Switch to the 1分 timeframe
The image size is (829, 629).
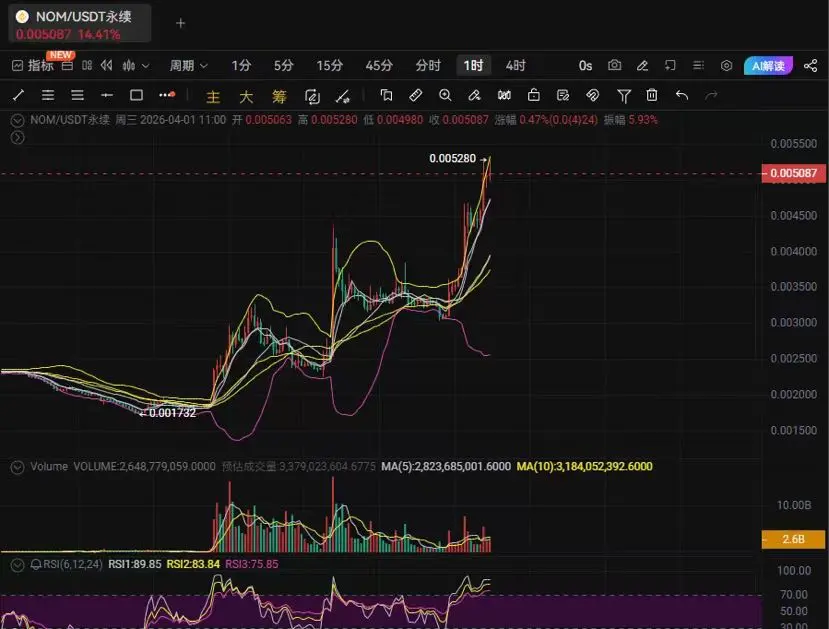click(241, 66)
